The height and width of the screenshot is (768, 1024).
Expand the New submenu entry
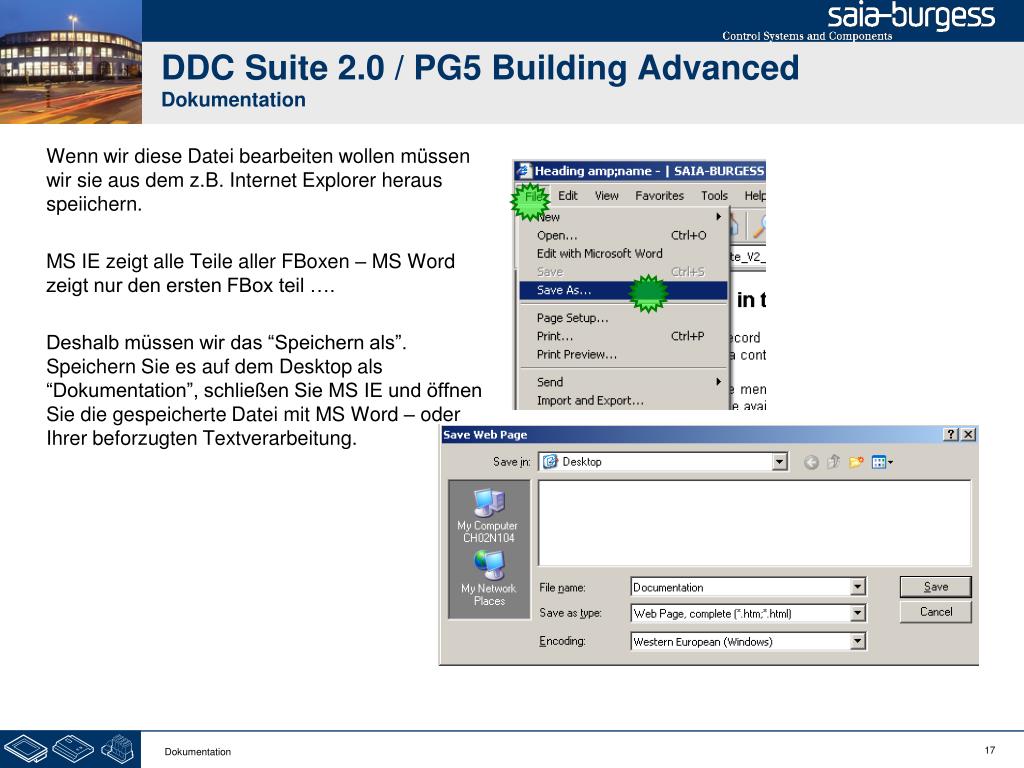pyautogui.click(x=623, y=217)
